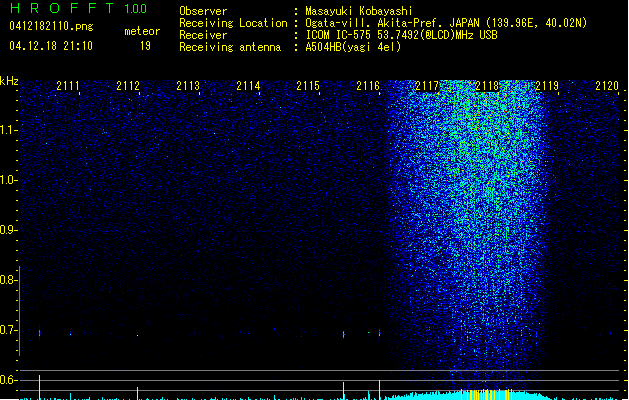Click the 1.1 kHz frequency label
629x400 pixels.
8,130
